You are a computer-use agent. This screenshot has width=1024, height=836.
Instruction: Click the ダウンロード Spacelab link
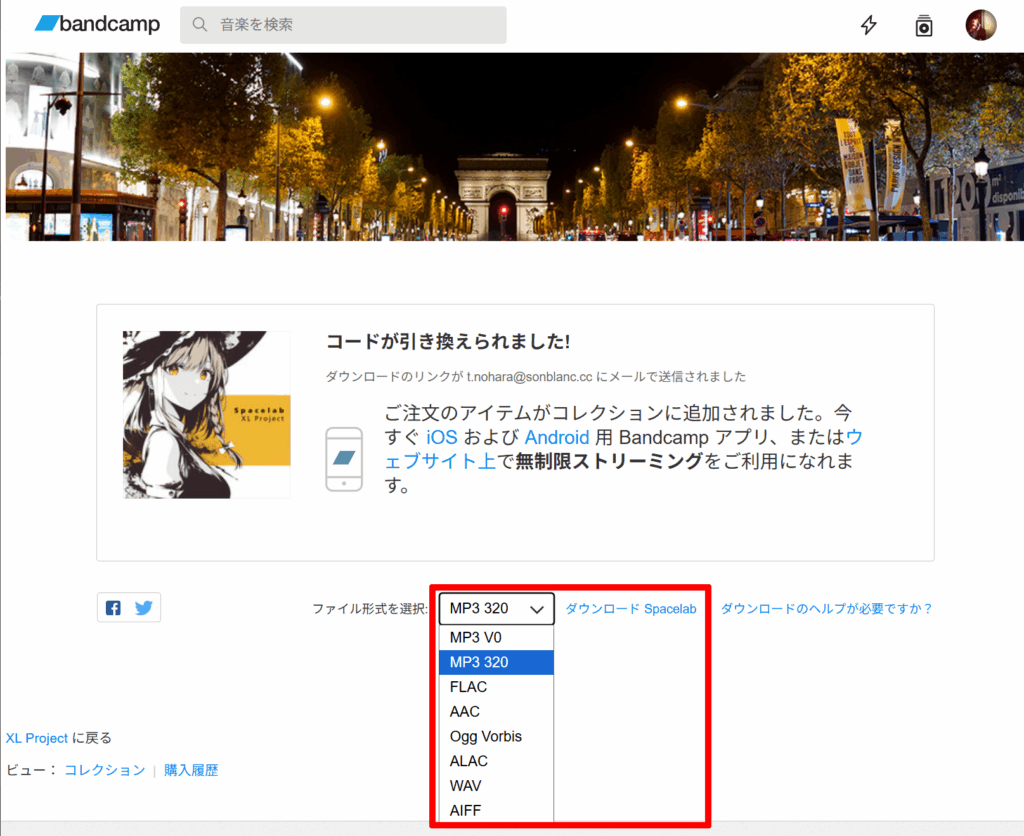tap(630, 608)
